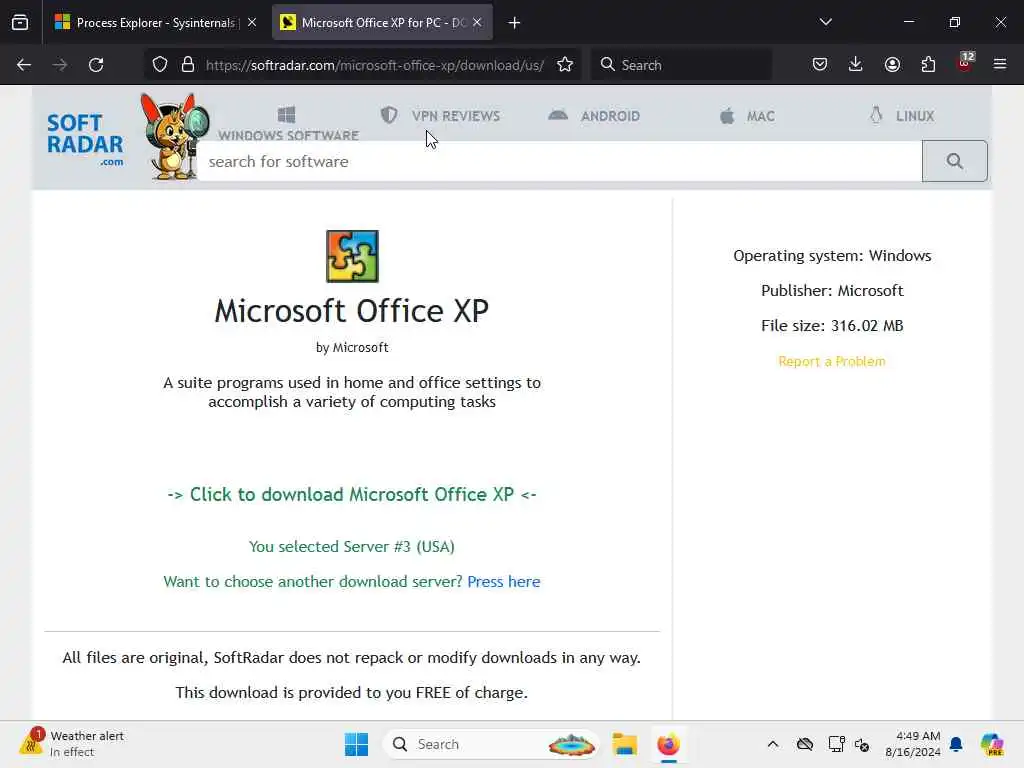This screenshot has width=1024, height=768.
Task: Click the Operating system: Windows text
Action: tap(832, 255)
